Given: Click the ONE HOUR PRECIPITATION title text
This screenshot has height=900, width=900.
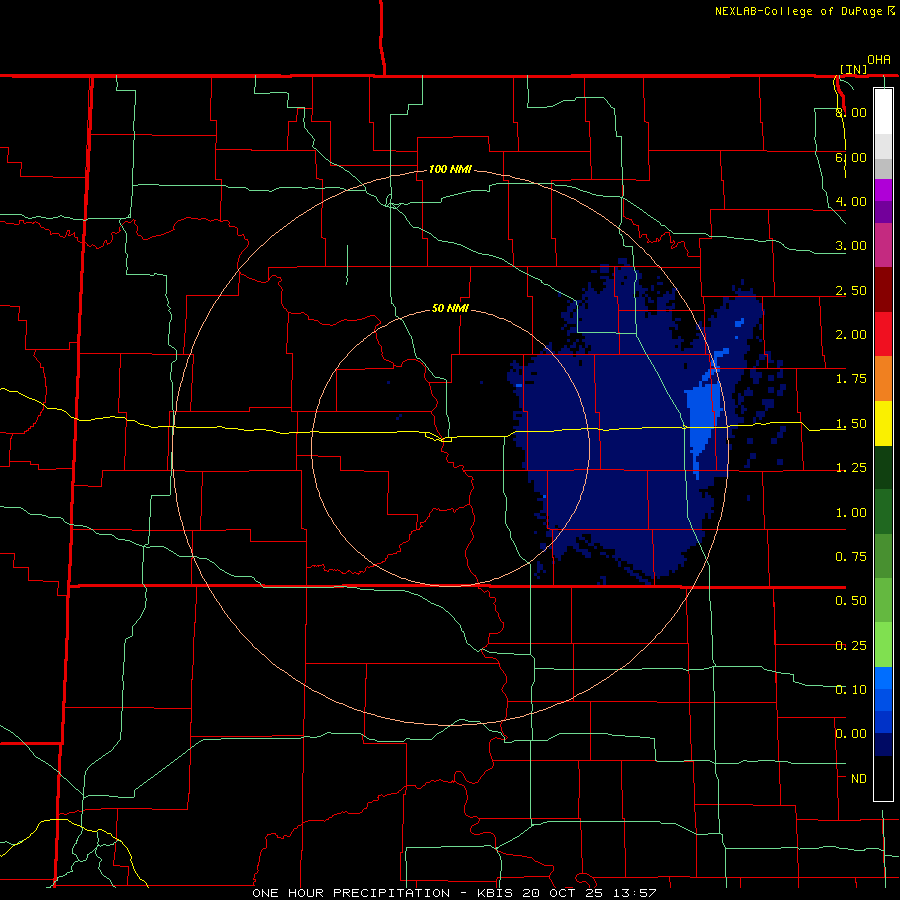Looking at the screenshot, I should point(351,893).
